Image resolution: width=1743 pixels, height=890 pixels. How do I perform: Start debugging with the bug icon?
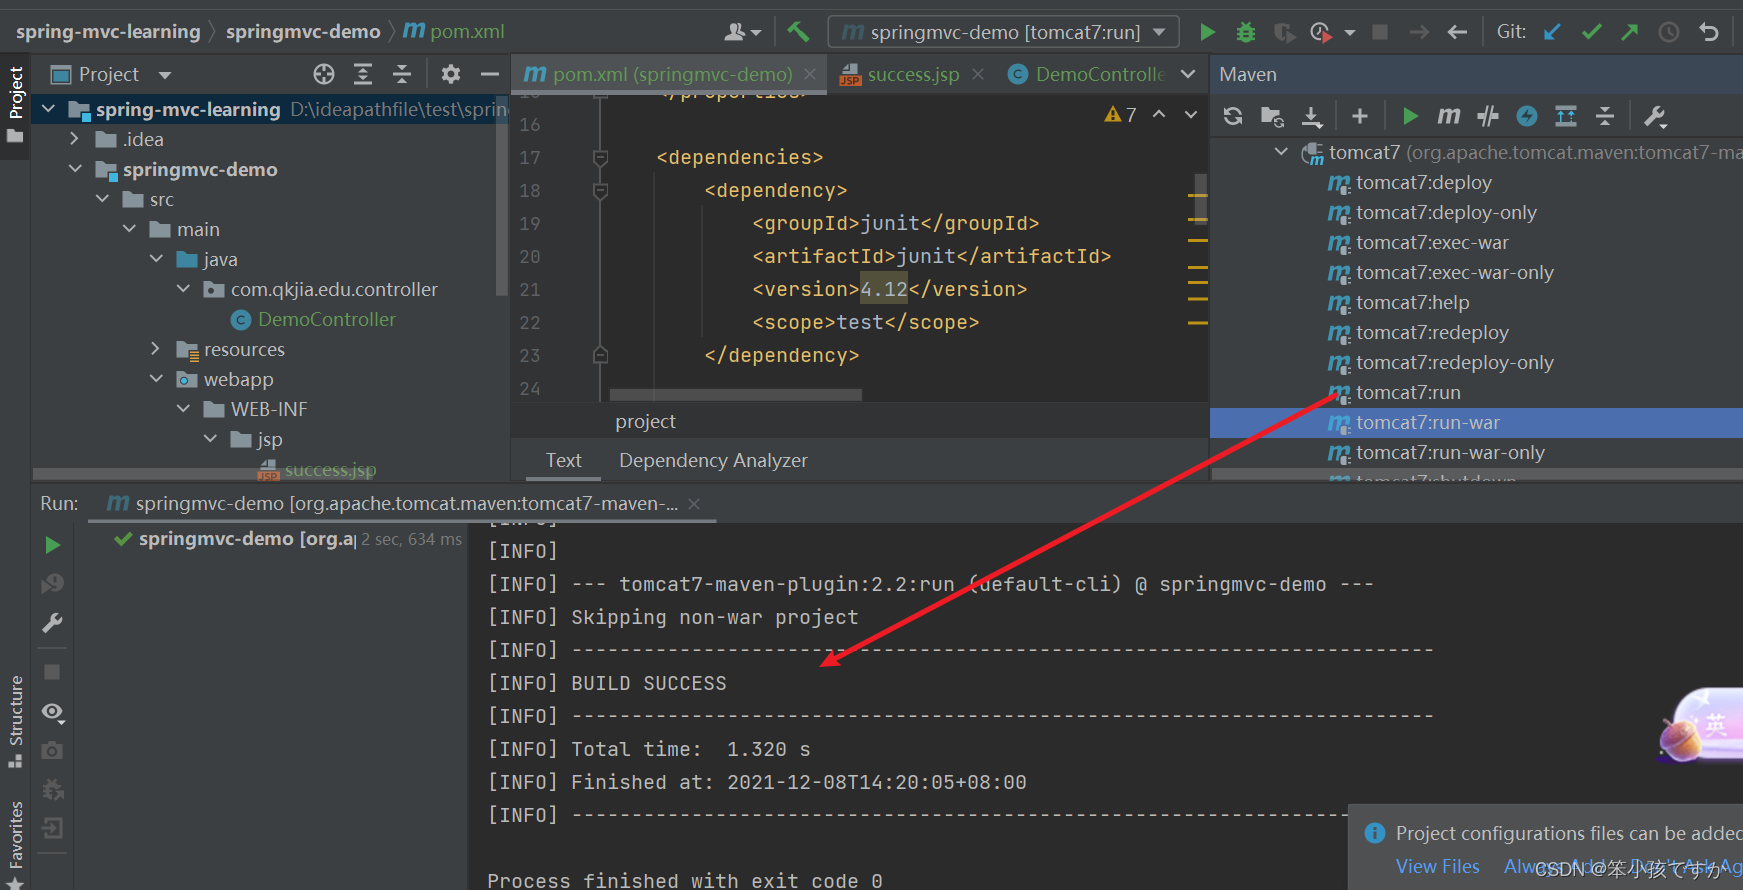coord(1246,32)
